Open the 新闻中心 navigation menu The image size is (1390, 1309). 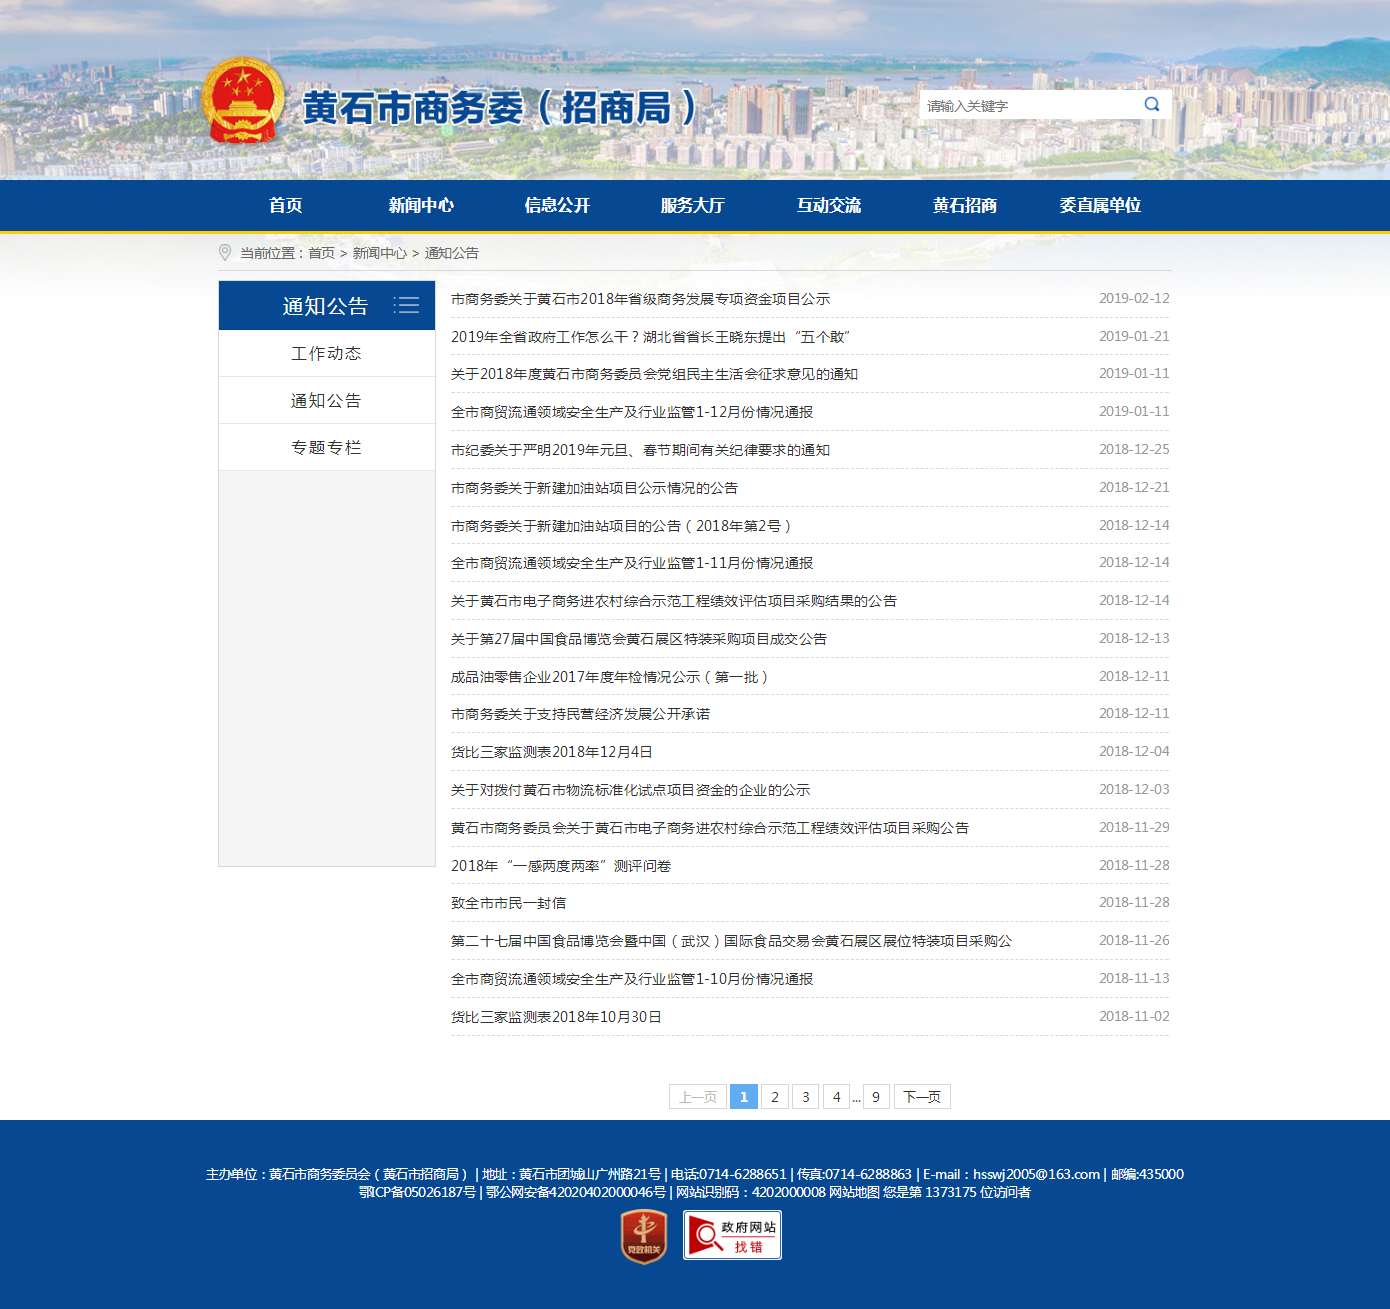coord(421,205)
